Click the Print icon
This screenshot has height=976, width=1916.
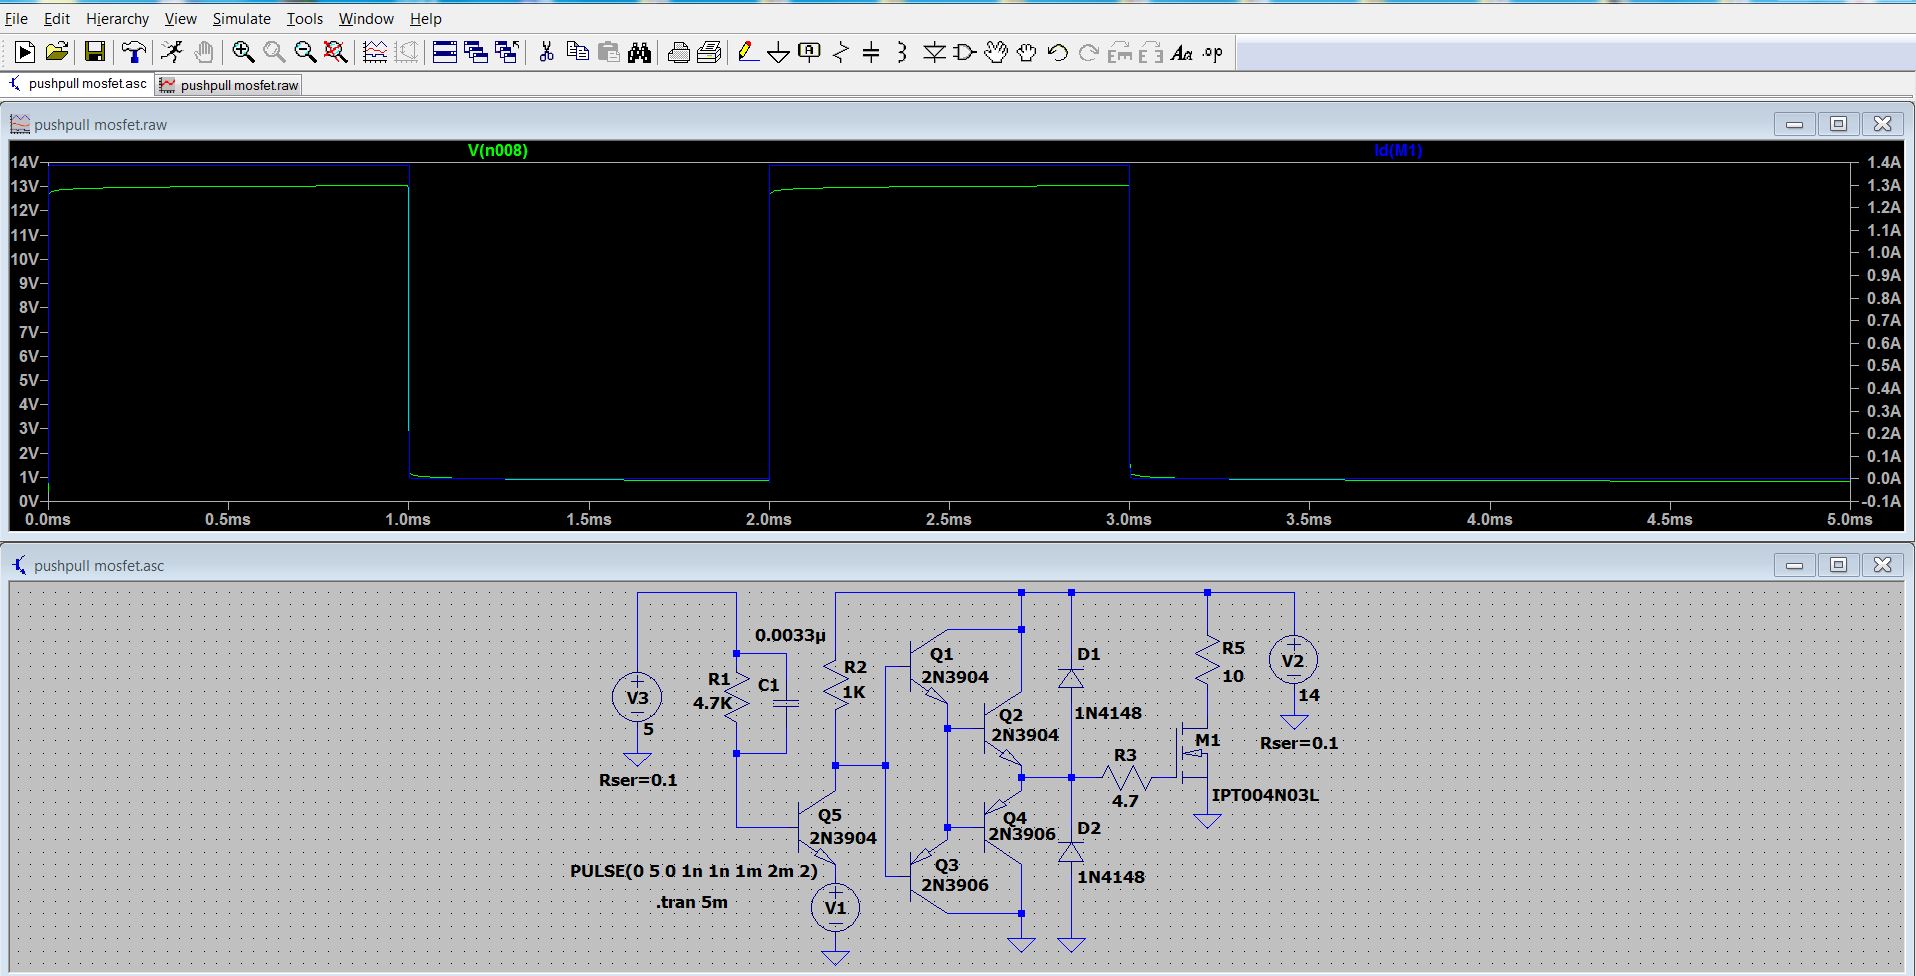(709, 52)
